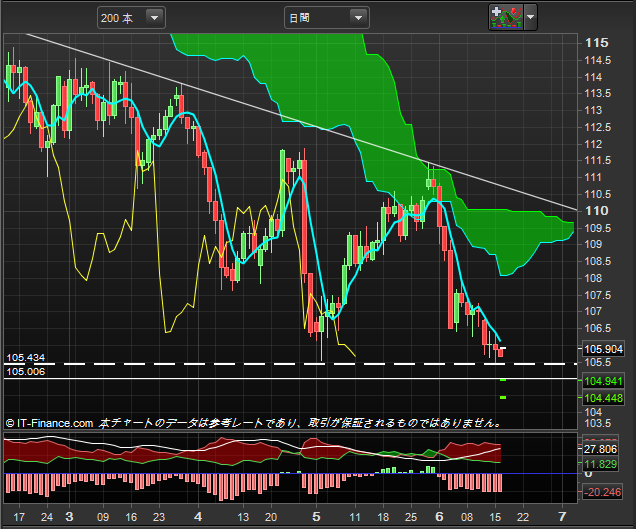Click the green 104.448 marker on chart
The image size is (636, 529).
(x=503, y=398)
